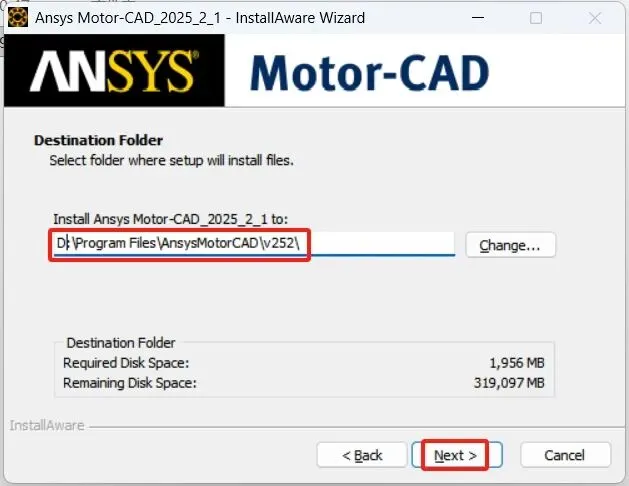Click the InstallAware wizard title bar icon
629x486 pixels.
(18, 18)
